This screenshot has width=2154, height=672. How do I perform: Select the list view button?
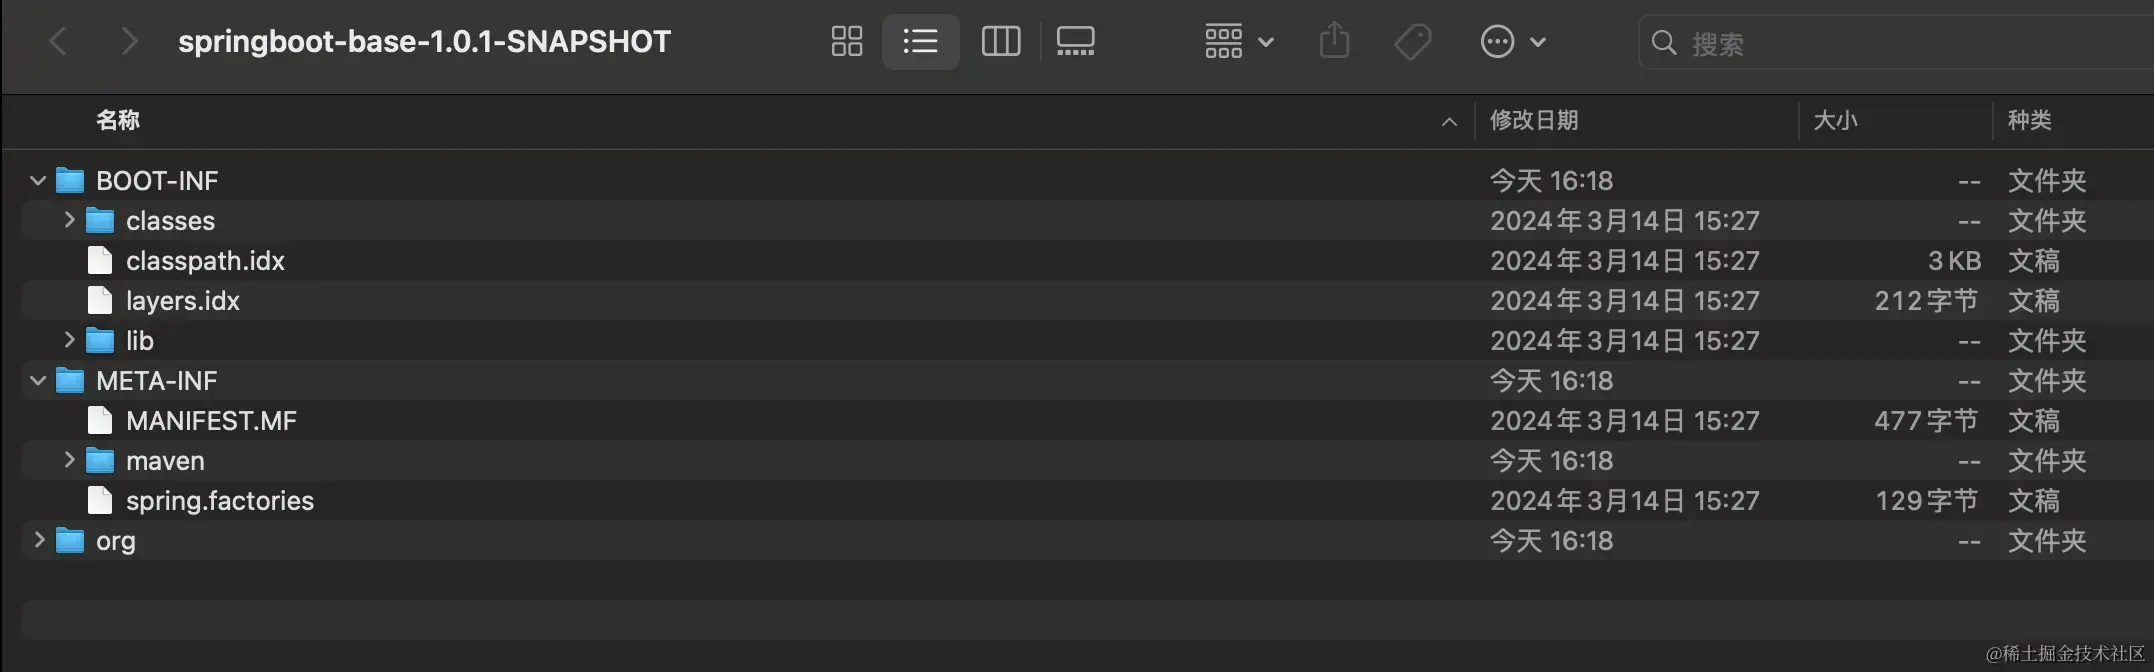[x=920, y=41]
